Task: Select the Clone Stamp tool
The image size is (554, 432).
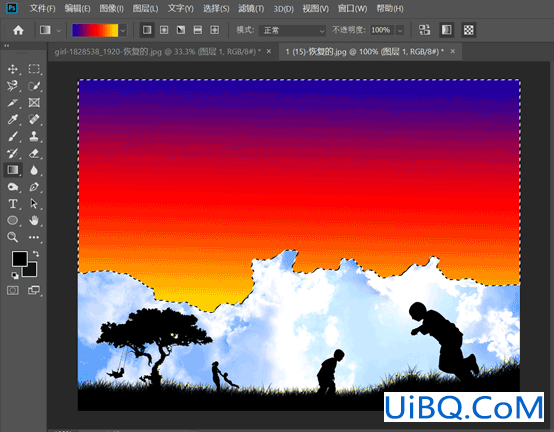Action: (34, 136)
